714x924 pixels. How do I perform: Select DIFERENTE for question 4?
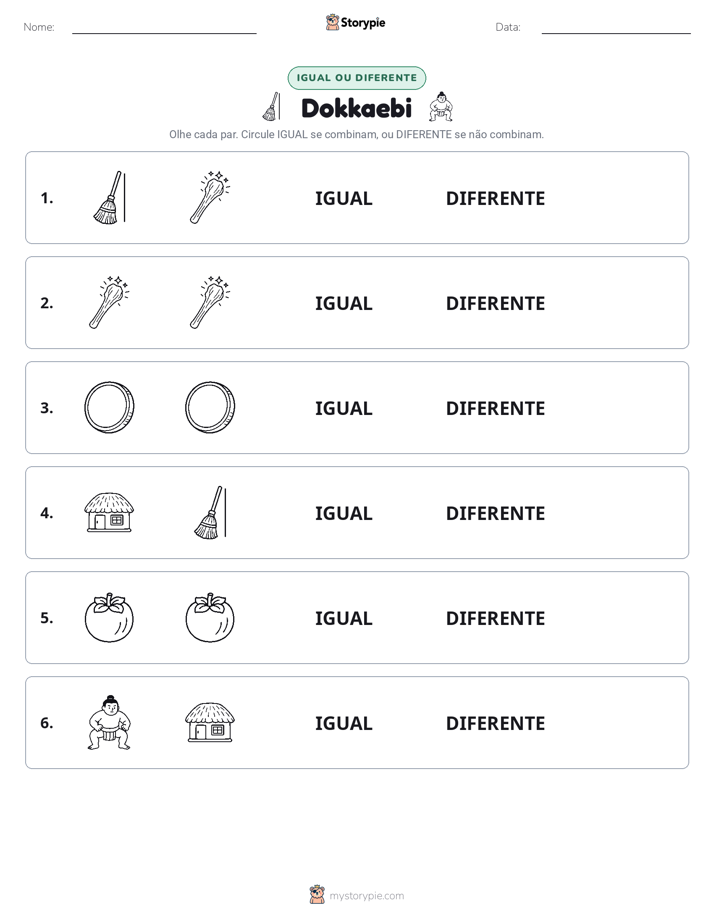point(495,513)
